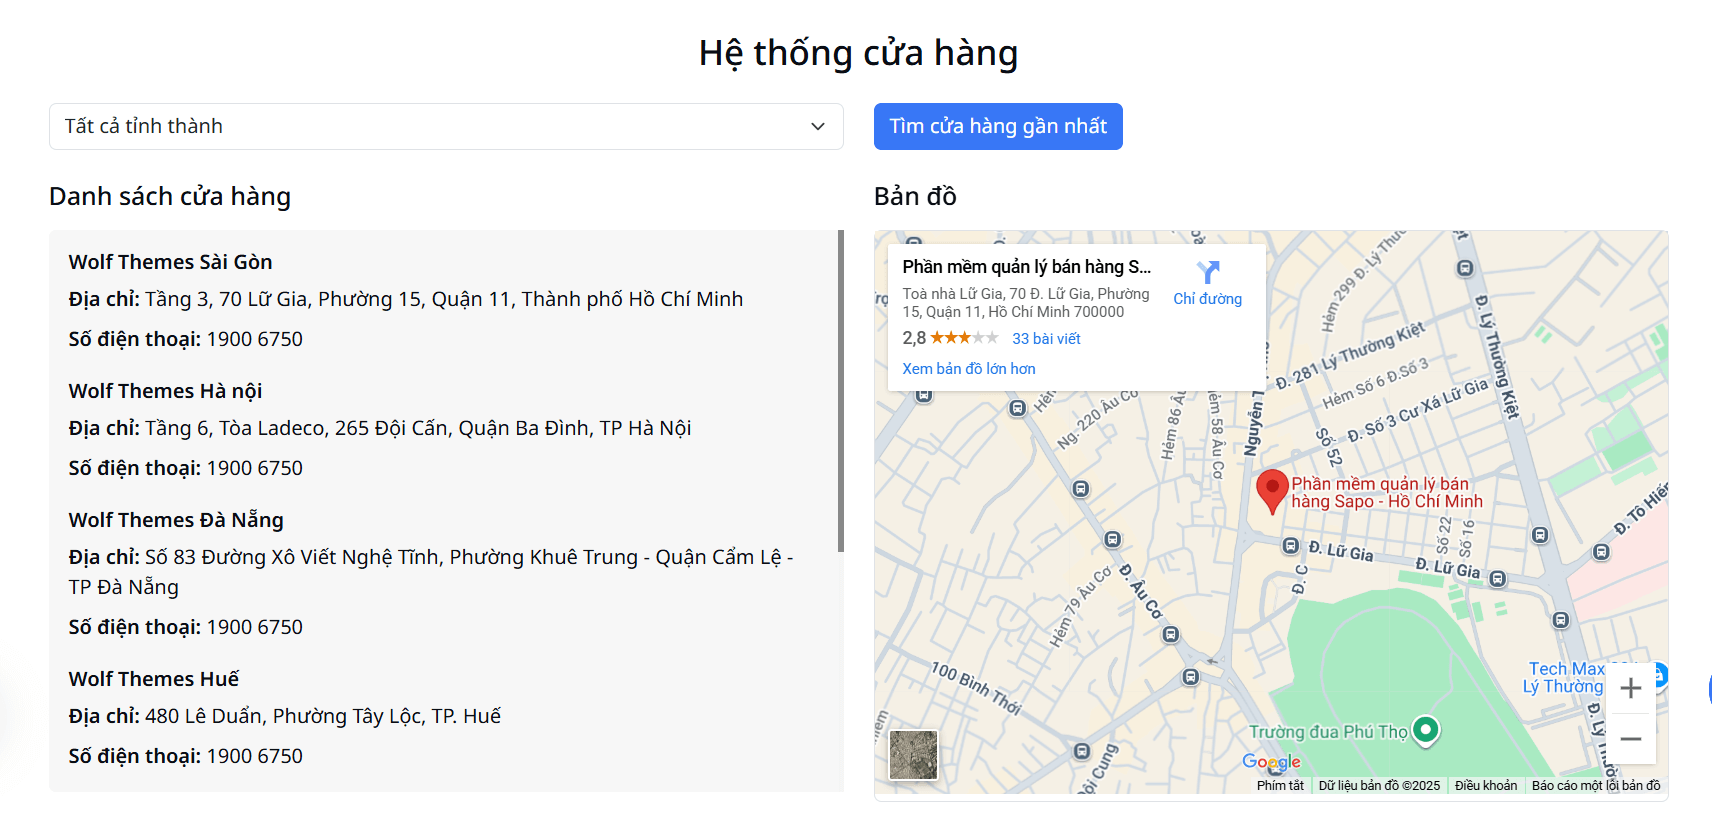Open 'Phím tắt' keyboard shortcuts

1280,786
